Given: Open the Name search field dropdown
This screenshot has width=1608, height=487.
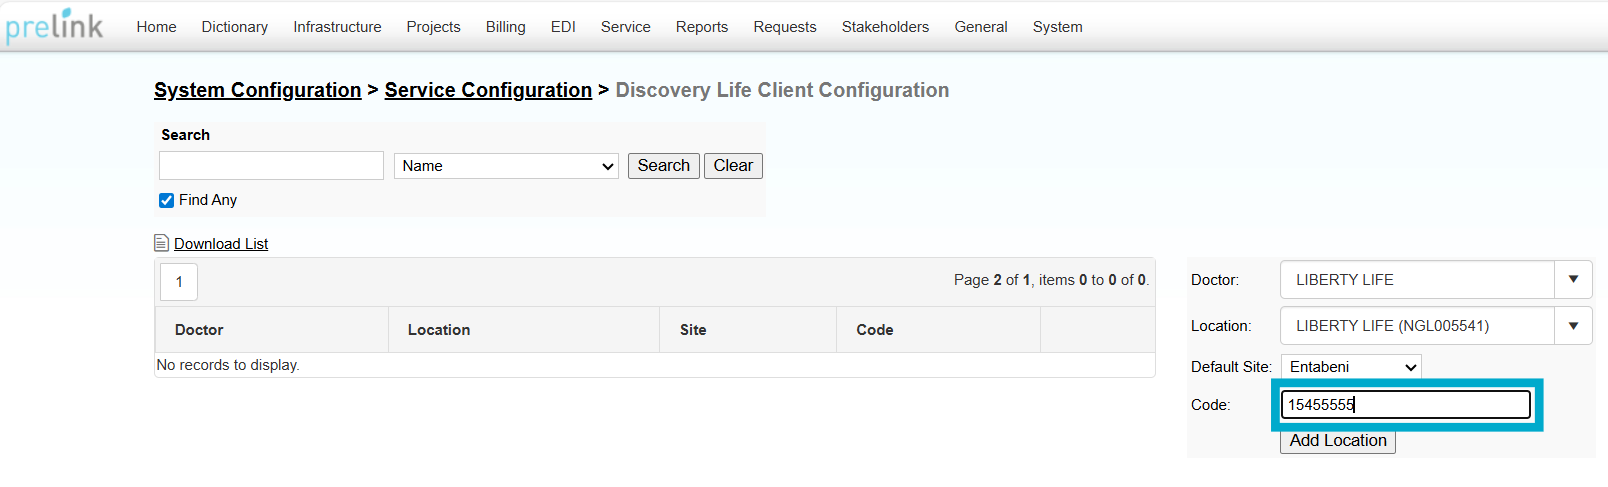Looking at the screenshot, I should pos(507,166).
